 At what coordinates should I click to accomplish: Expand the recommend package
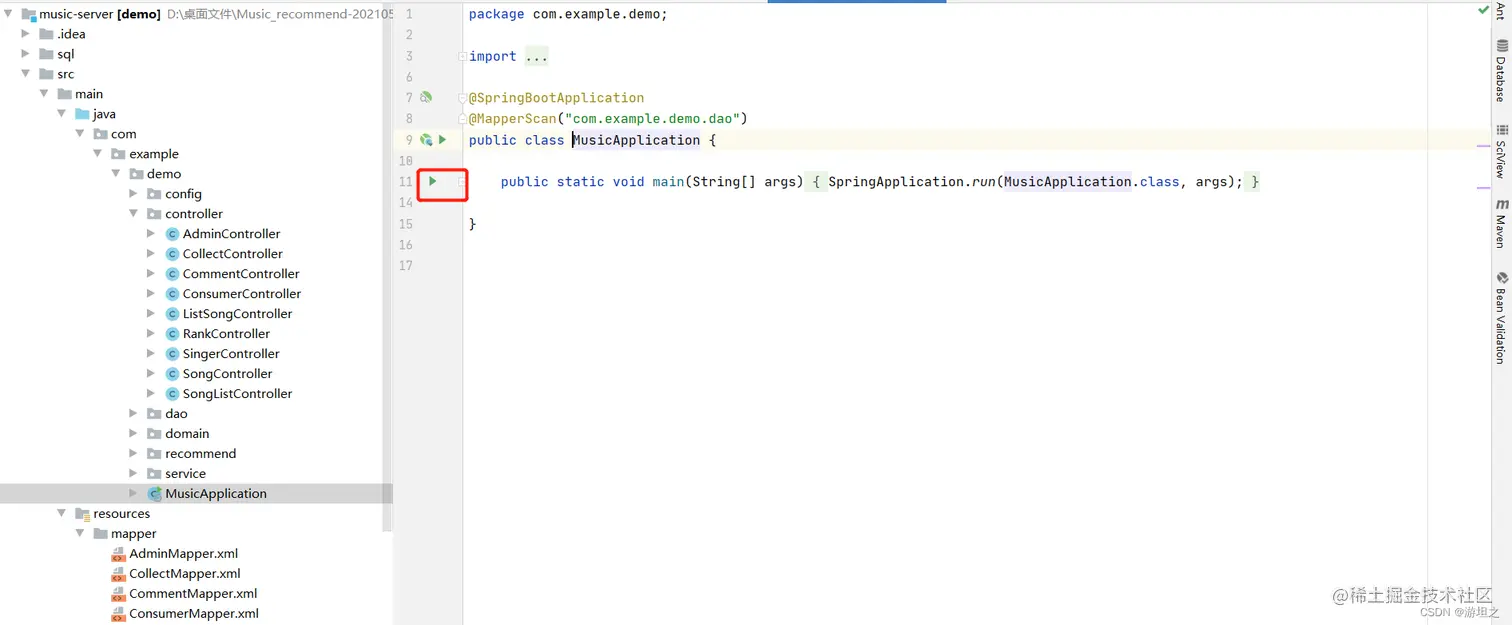(x=134, y=454)
